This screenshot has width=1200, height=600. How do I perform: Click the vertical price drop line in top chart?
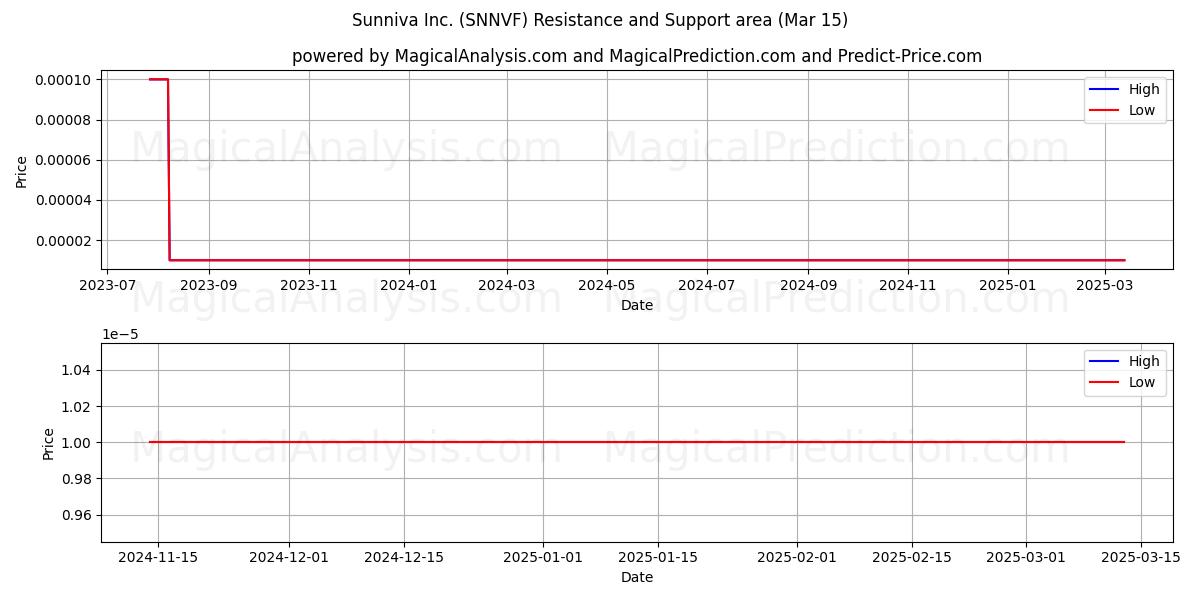169,170
